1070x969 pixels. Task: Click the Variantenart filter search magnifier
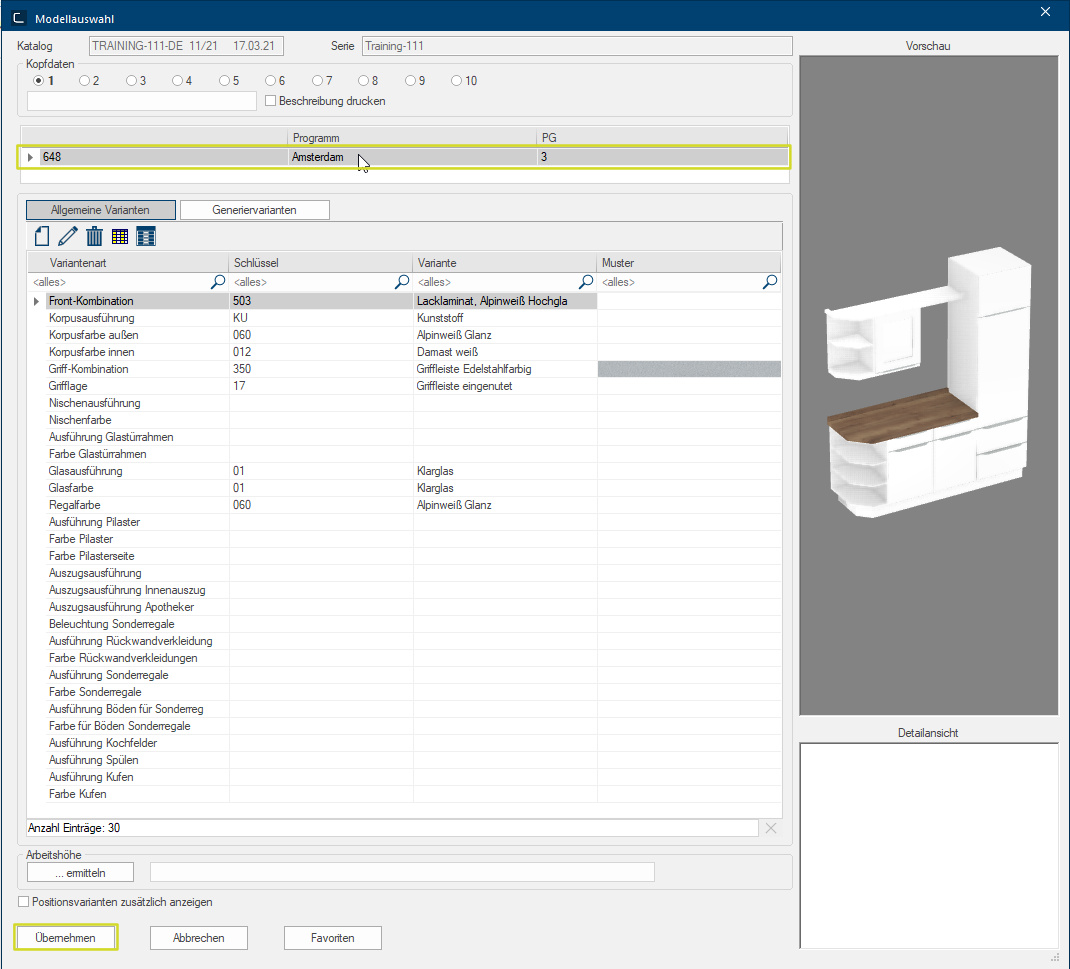click(218, 283)
